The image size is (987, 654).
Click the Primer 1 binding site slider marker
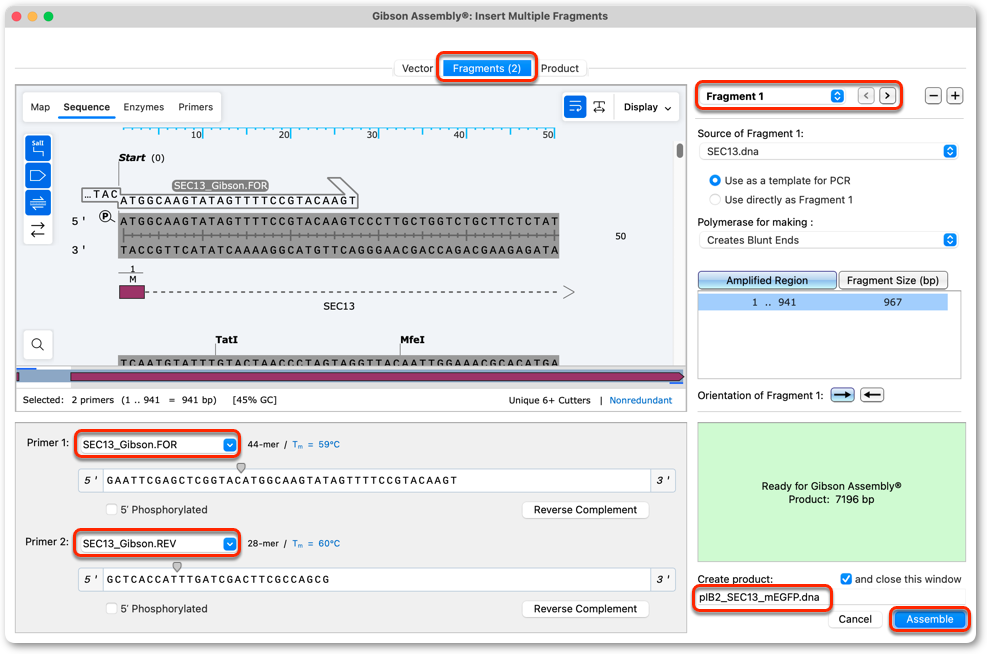(240, 467)
